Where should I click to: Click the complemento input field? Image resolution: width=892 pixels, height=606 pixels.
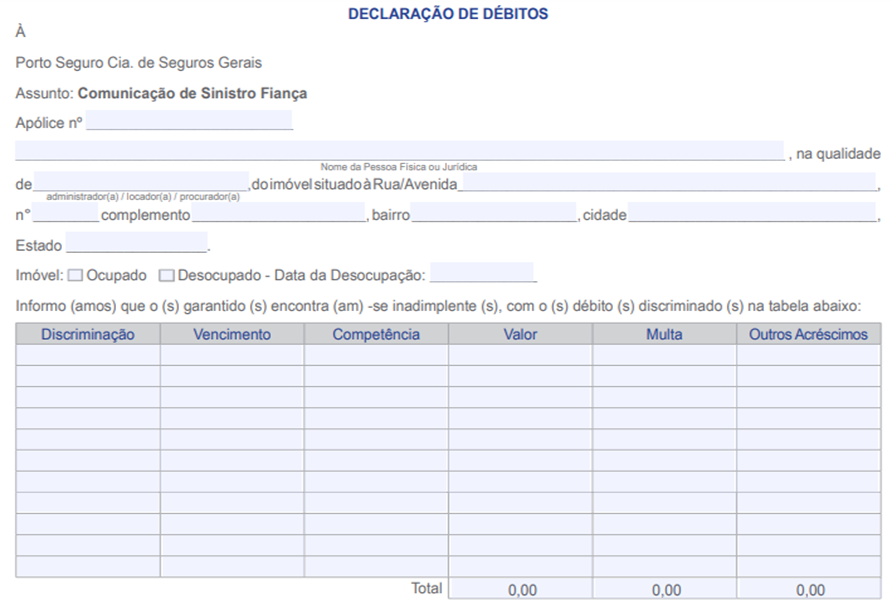[279, 213]
